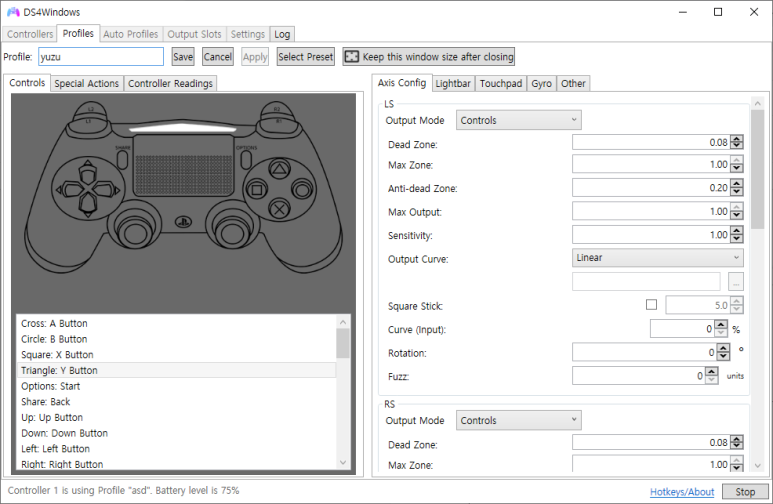This screenshot has width=773, height=504.
Task: Open the Log tab
Action: coord(282,34)
